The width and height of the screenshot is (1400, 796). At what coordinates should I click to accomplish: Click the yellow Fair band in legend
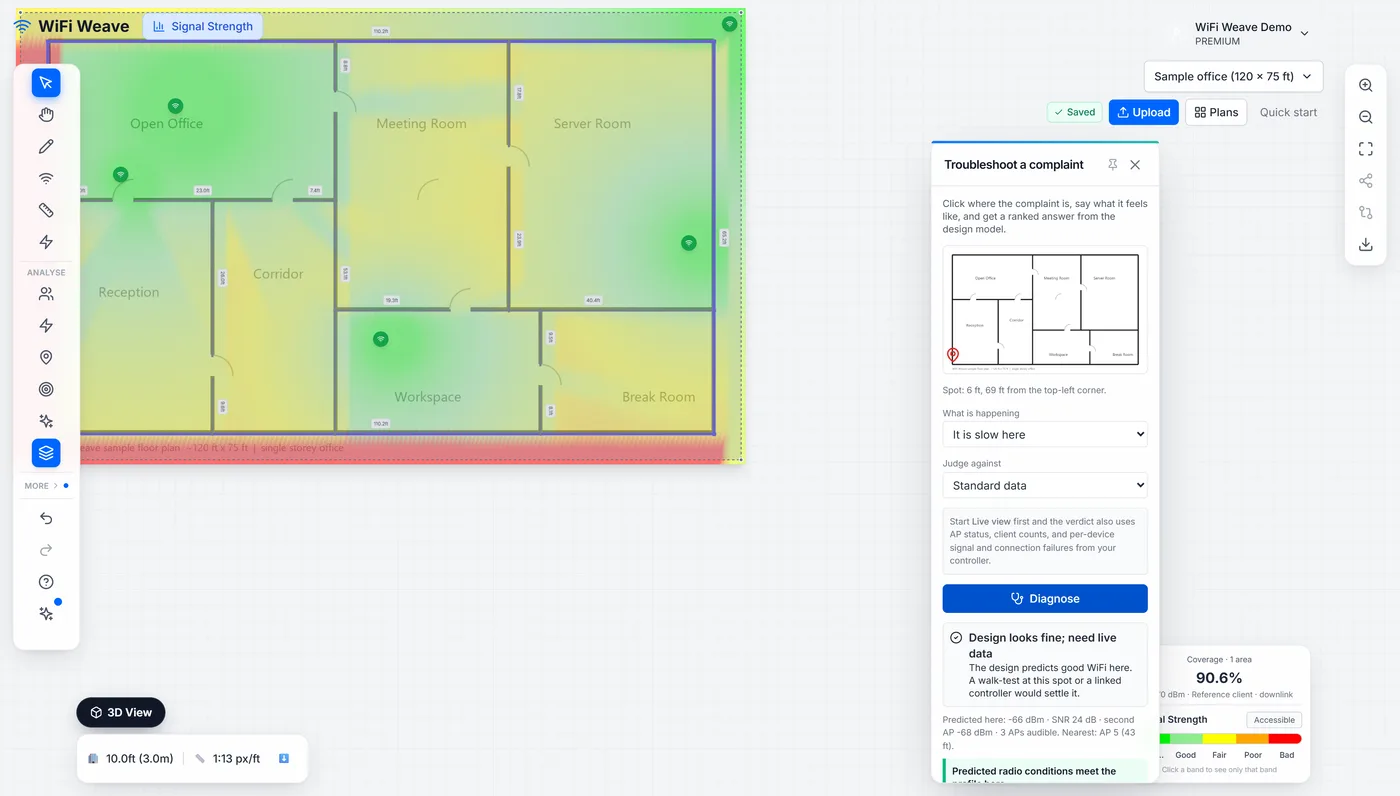(1219, 739)
